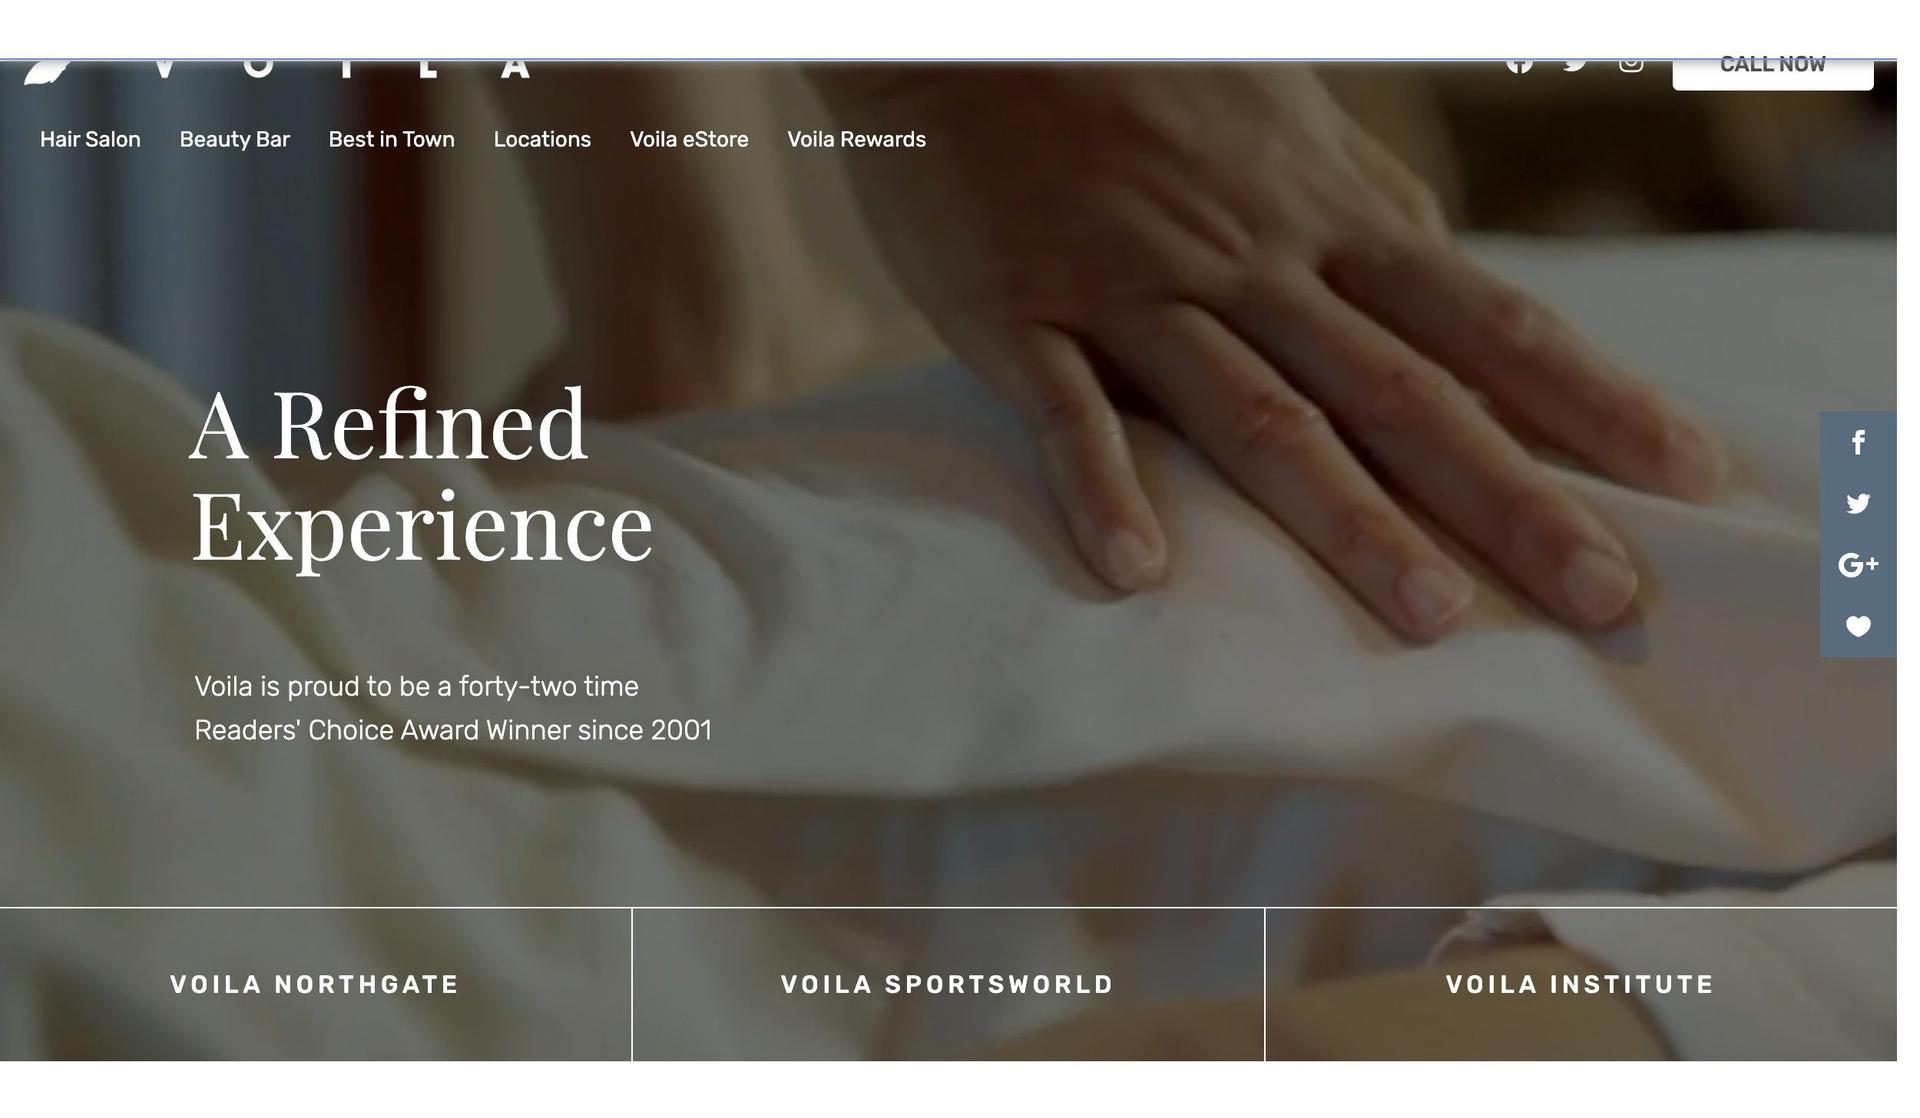
Task: Share on Twitter via side bar
Action: [x=1858, y=503]
